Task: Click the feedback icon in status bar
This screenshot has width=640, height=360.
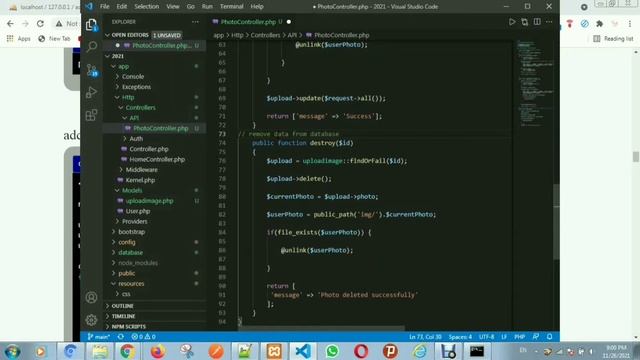Action: coord(536,337)
